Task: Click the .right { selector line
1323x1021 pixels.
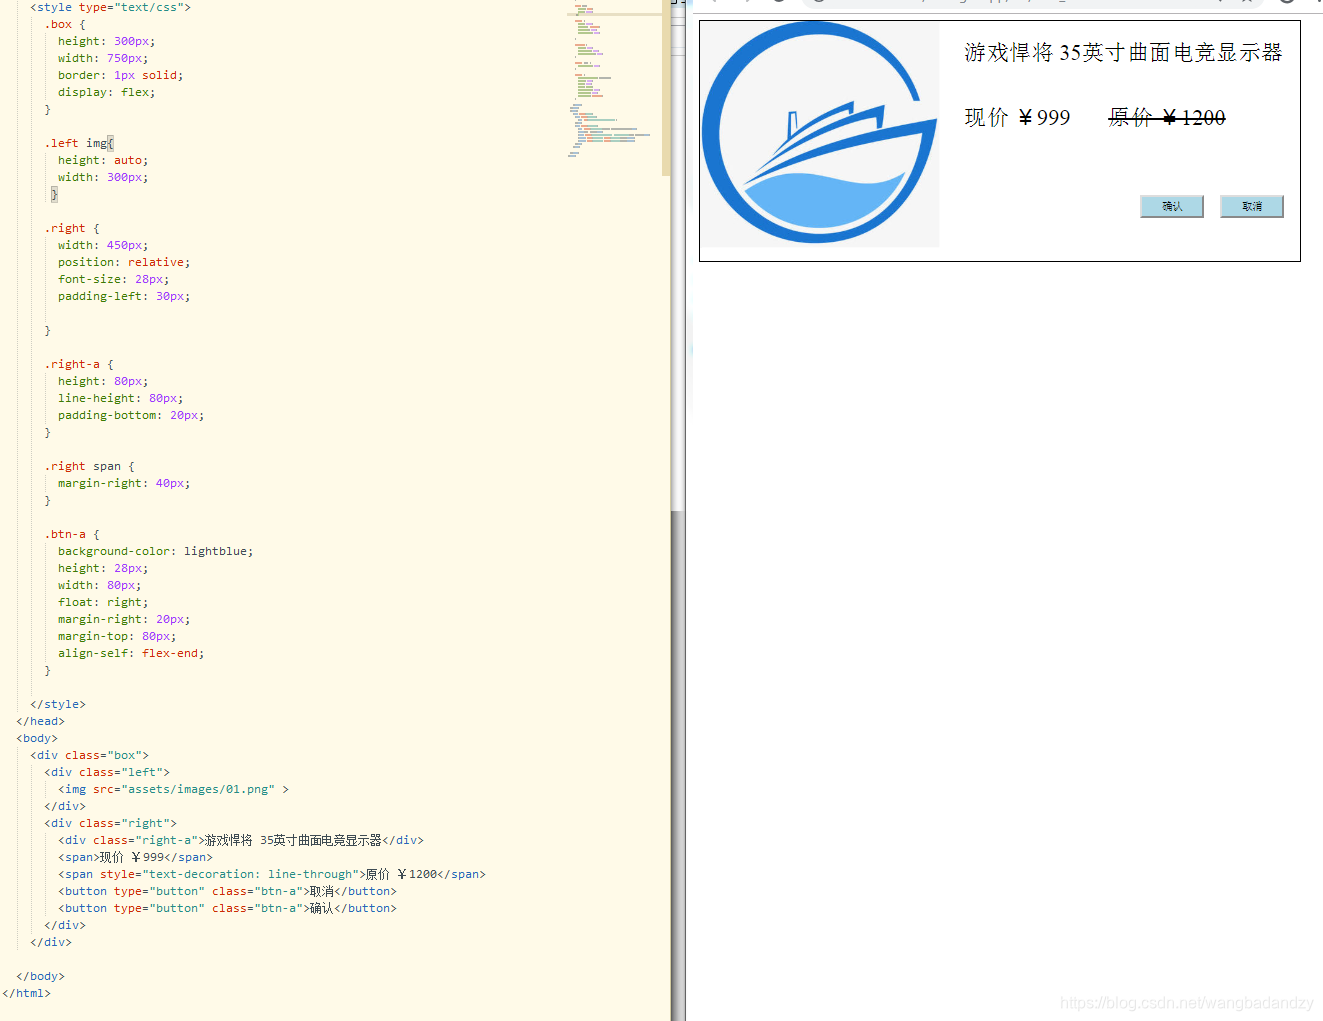Action: pos(72,228)
